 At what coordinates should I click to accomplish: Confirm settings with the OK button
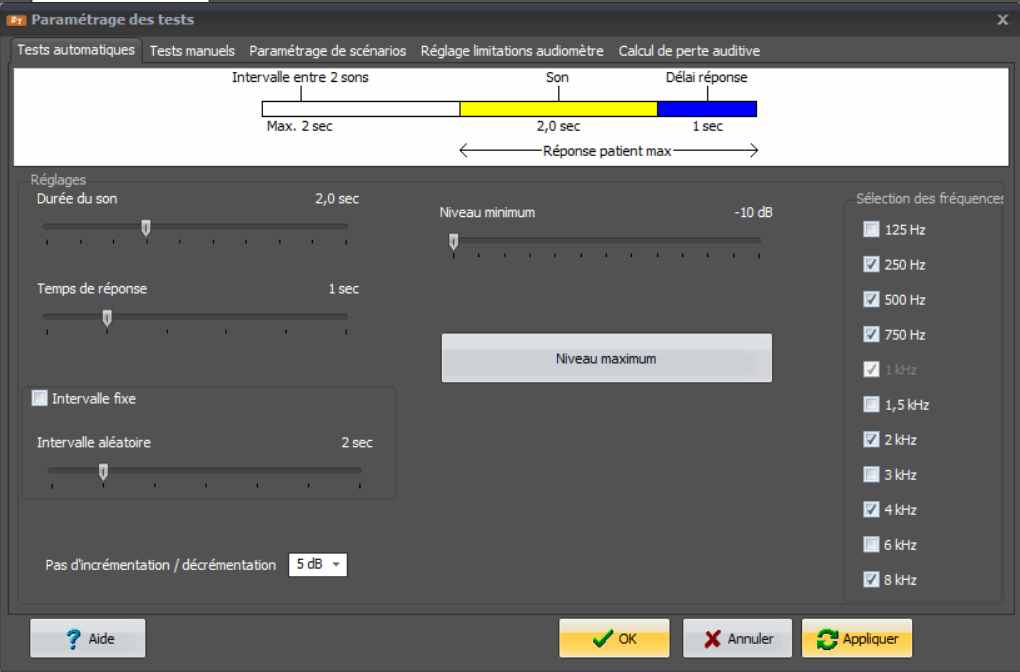pos(614,638)
